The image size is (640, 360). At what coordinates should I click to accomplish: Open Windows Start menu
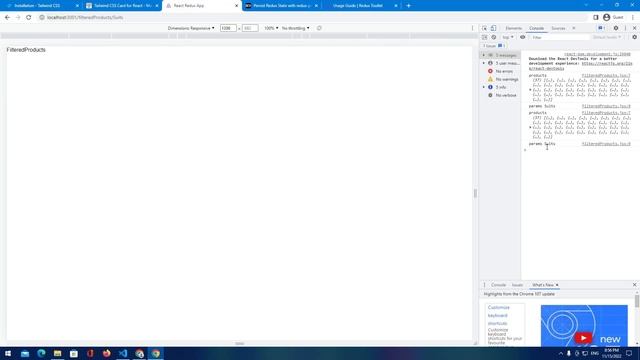pyautogui.click(x=8, y=353)
